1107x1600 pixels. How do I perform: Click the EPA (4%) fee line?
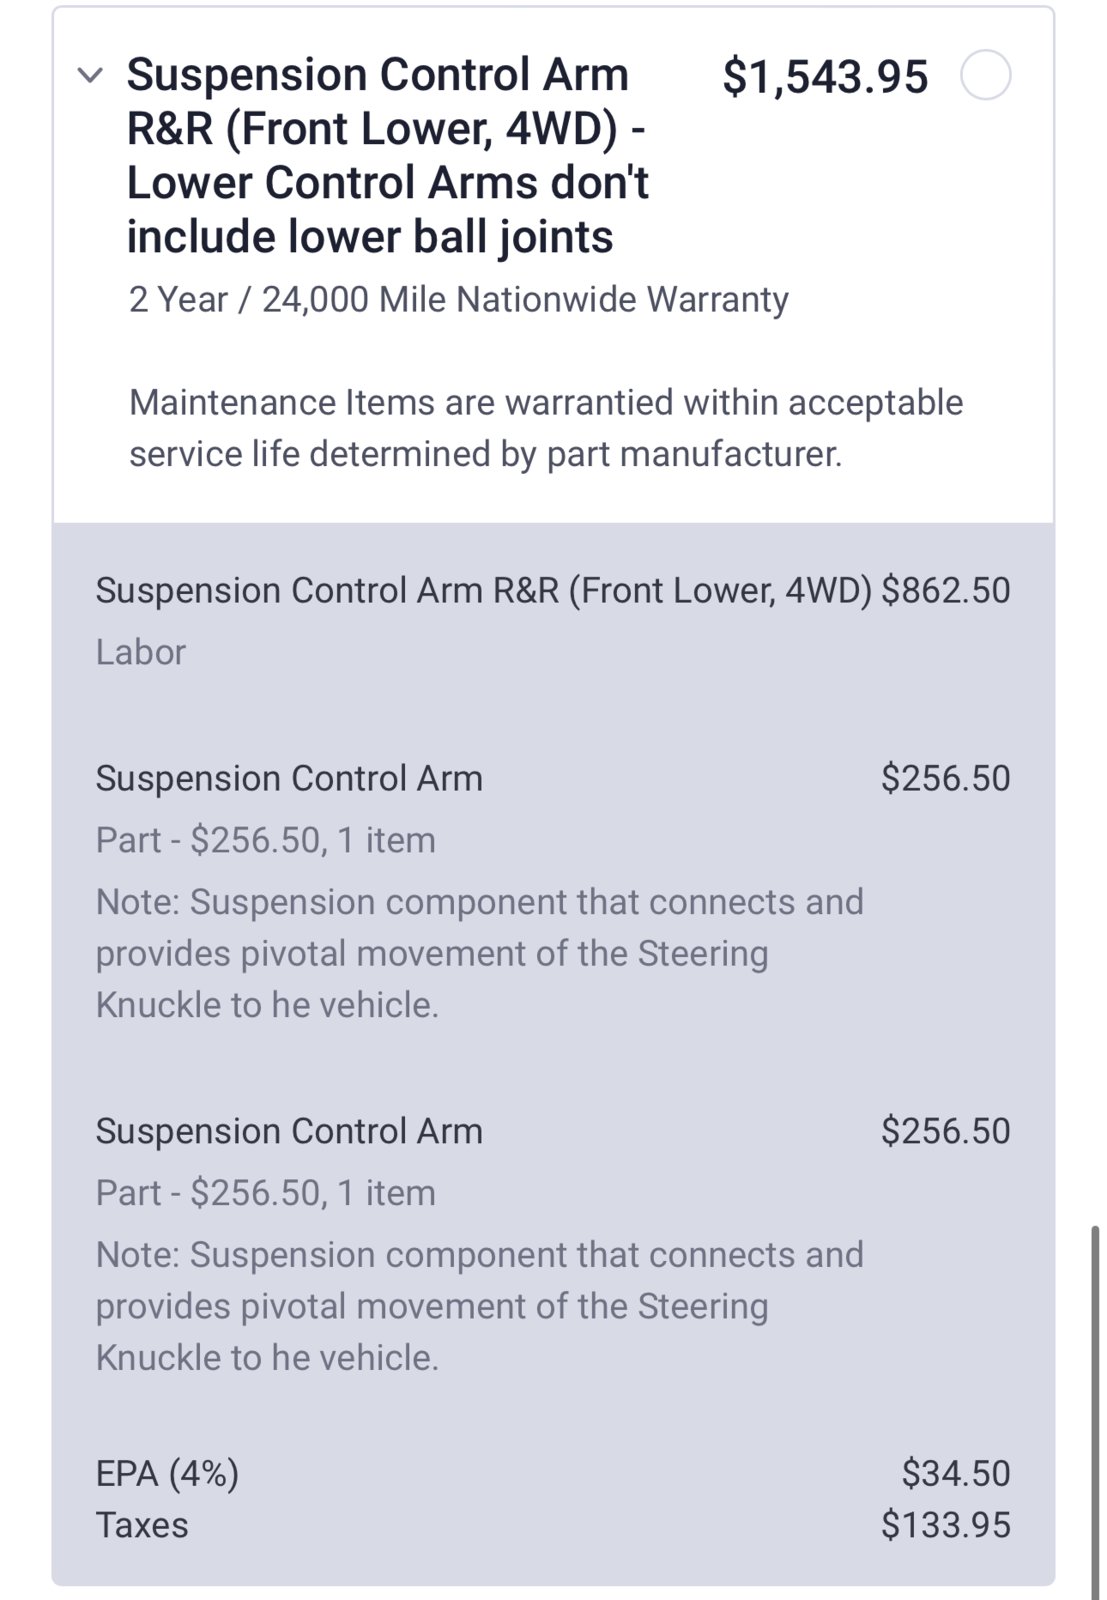[x=553, y=1473]
